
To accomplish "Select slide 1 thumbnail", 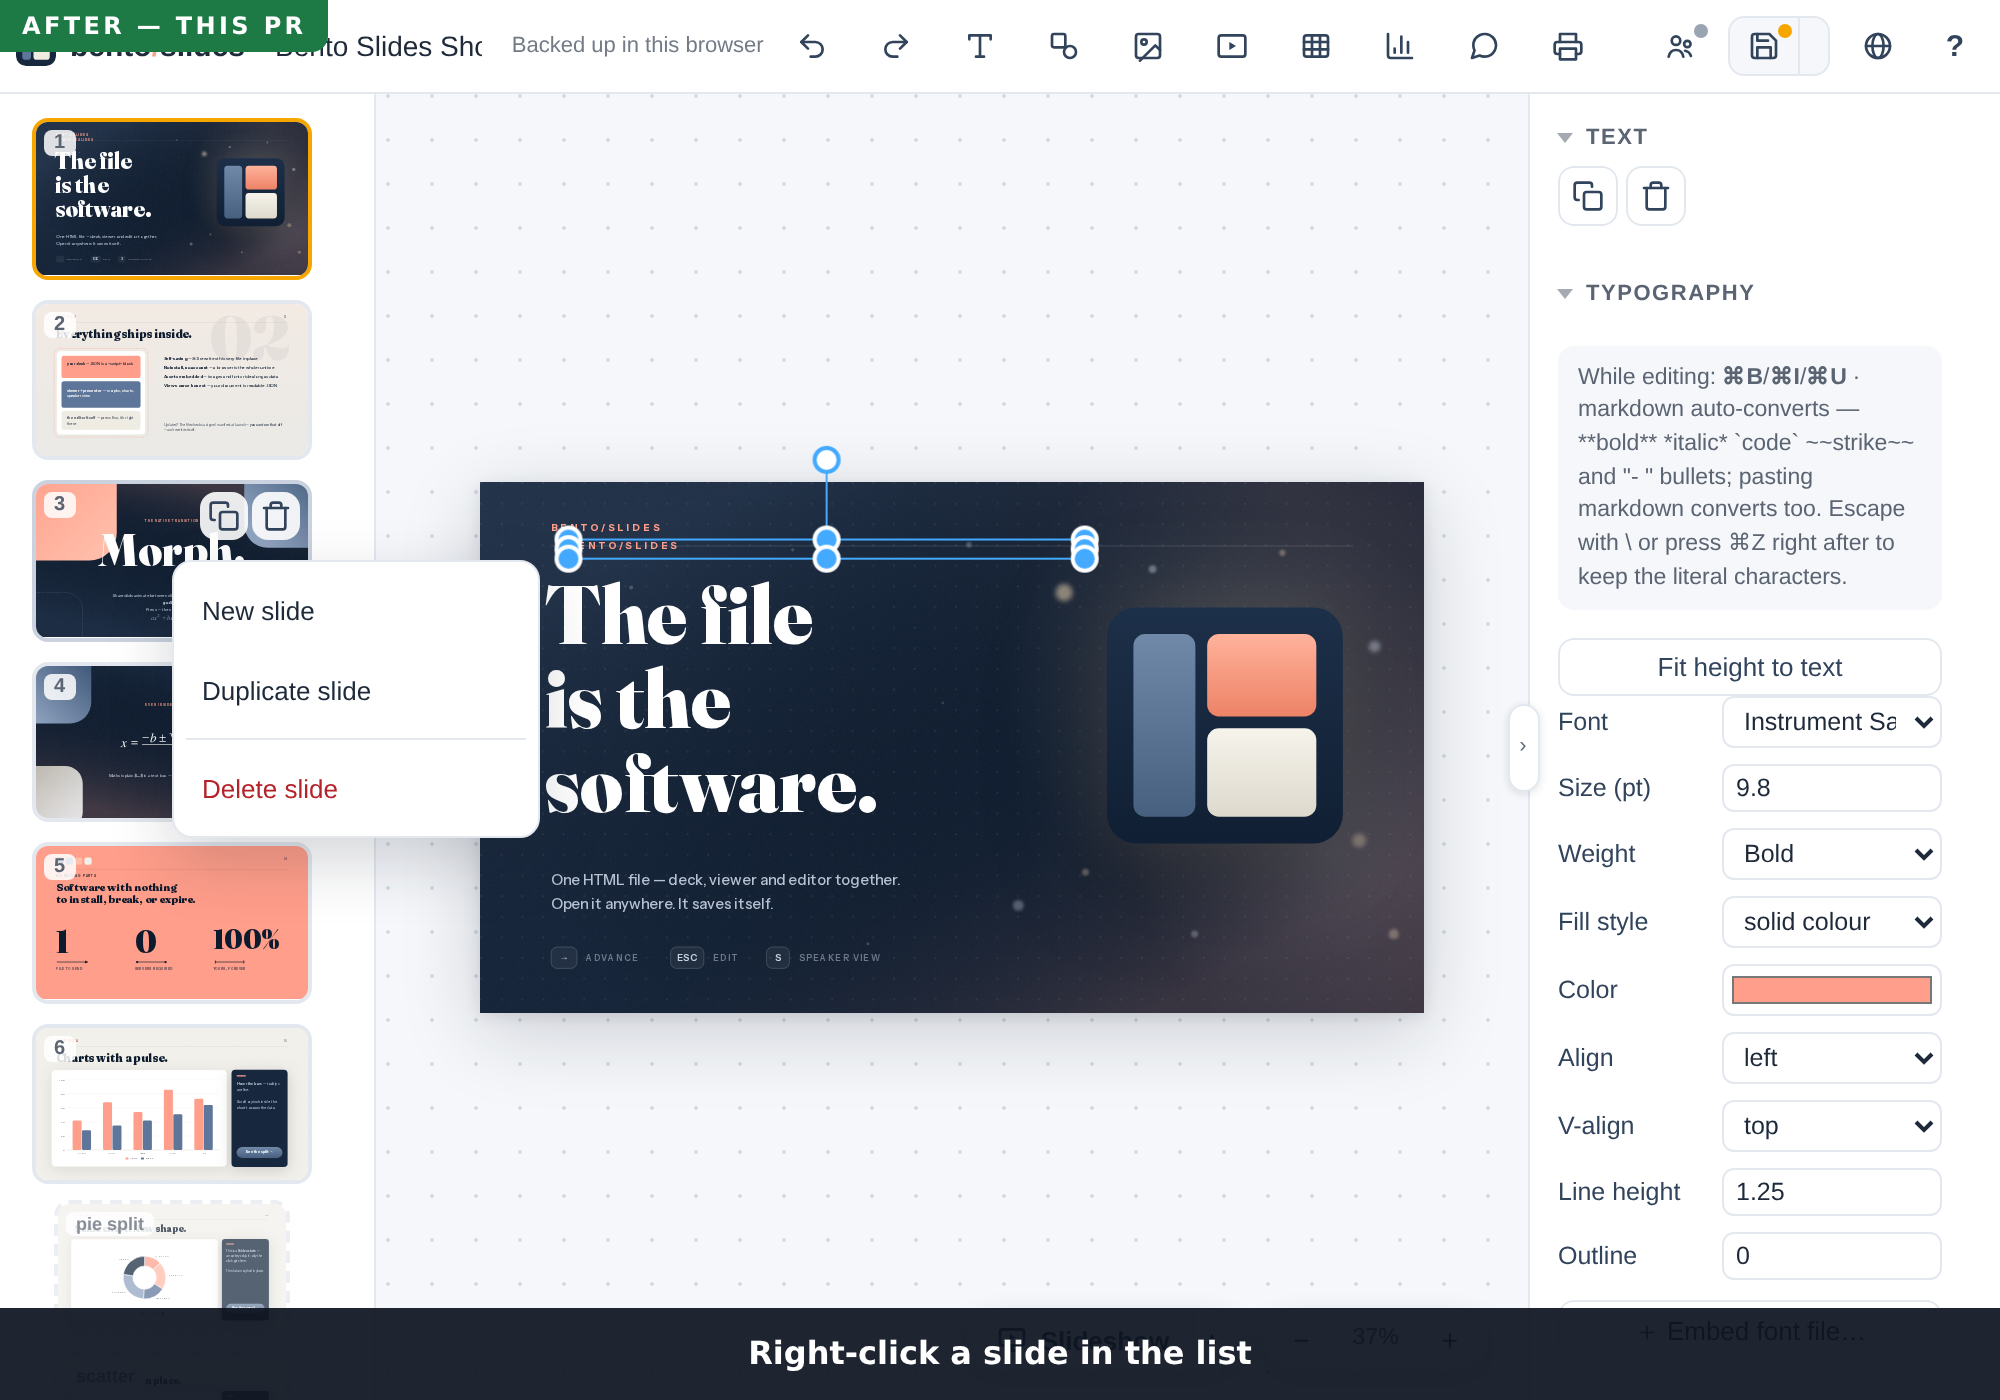I will tap(172, 198).
